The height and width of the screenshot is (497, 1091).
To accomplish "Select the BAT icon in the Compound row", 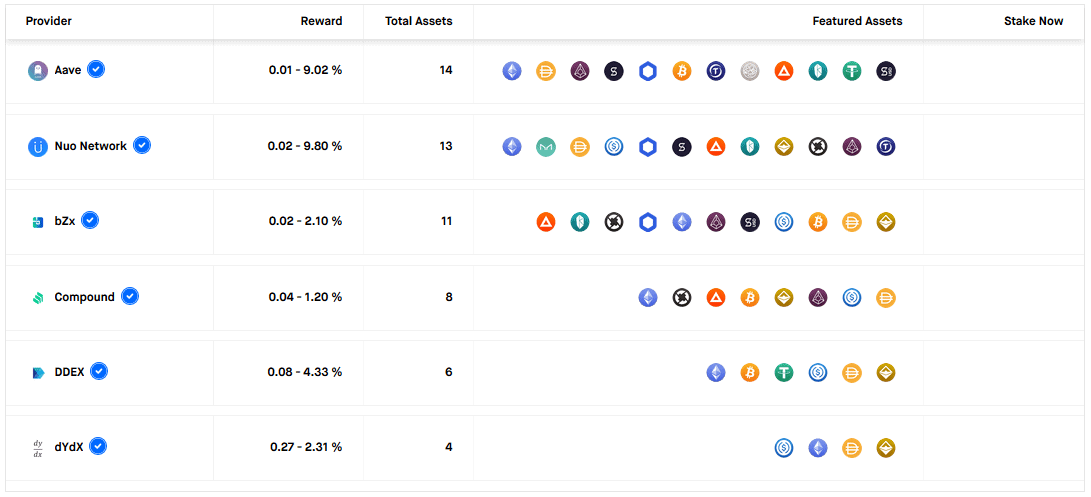I will pos(716,297).
